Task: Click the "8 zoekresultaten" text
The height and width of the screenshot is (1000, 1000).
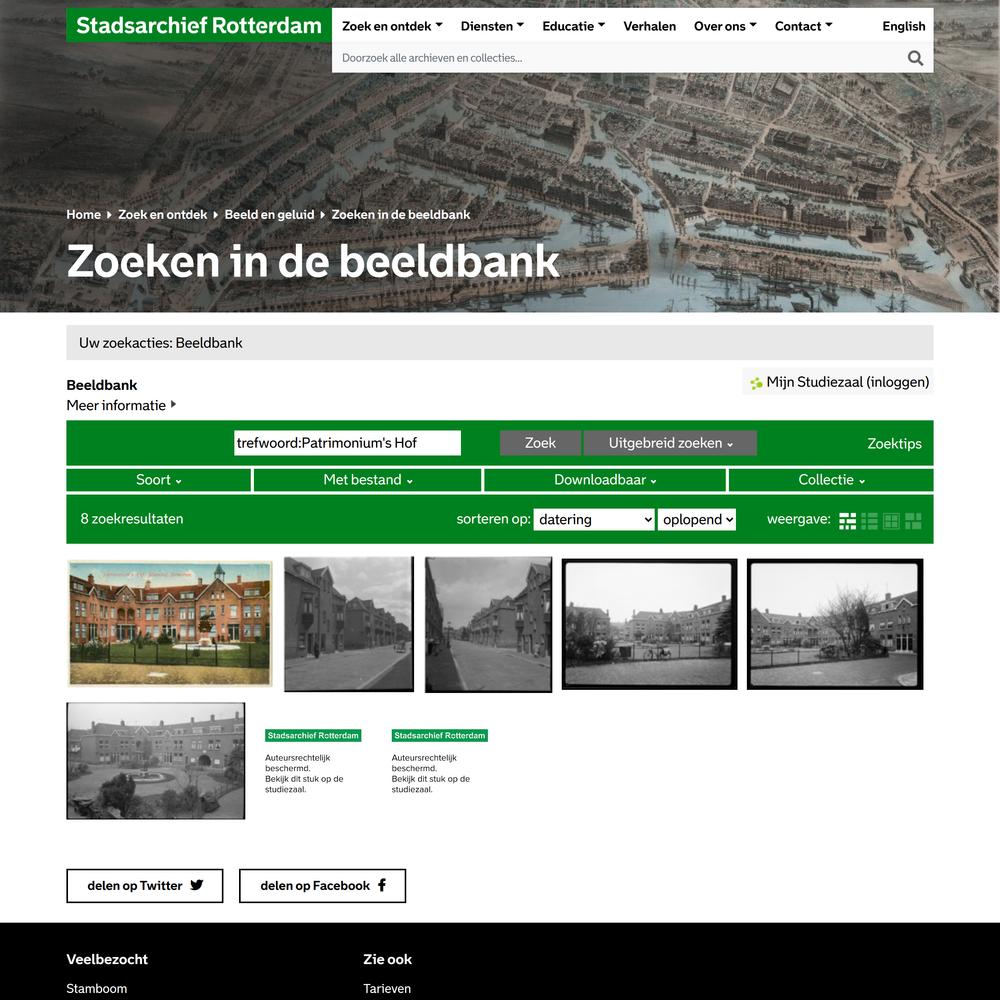Action: (132, 519)
